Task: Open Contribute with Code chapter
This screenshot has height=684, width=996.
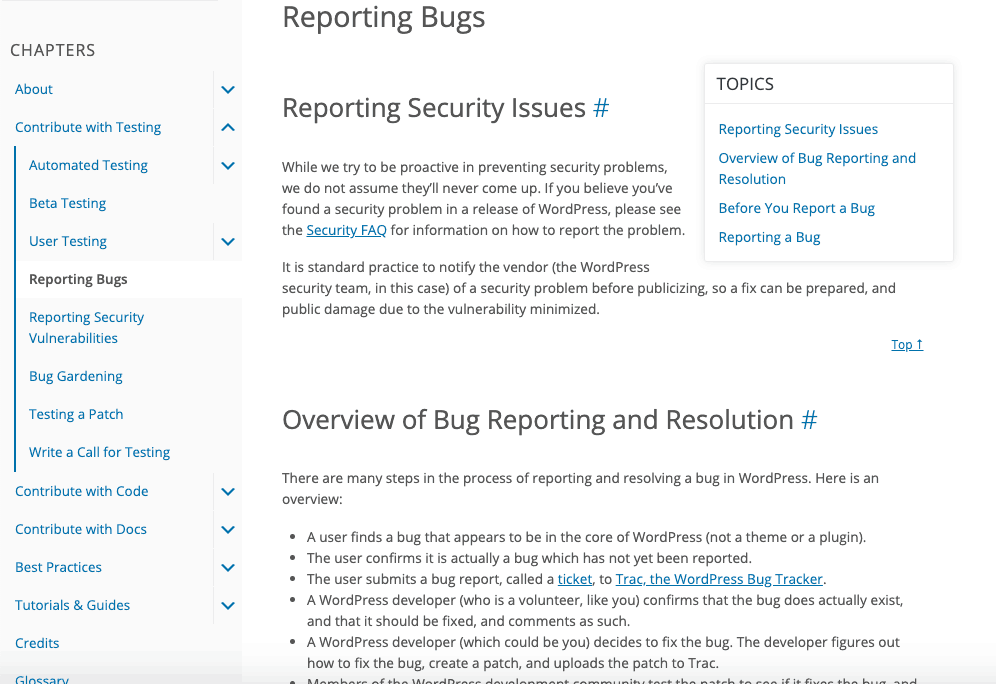Action: tap(81, 492)
